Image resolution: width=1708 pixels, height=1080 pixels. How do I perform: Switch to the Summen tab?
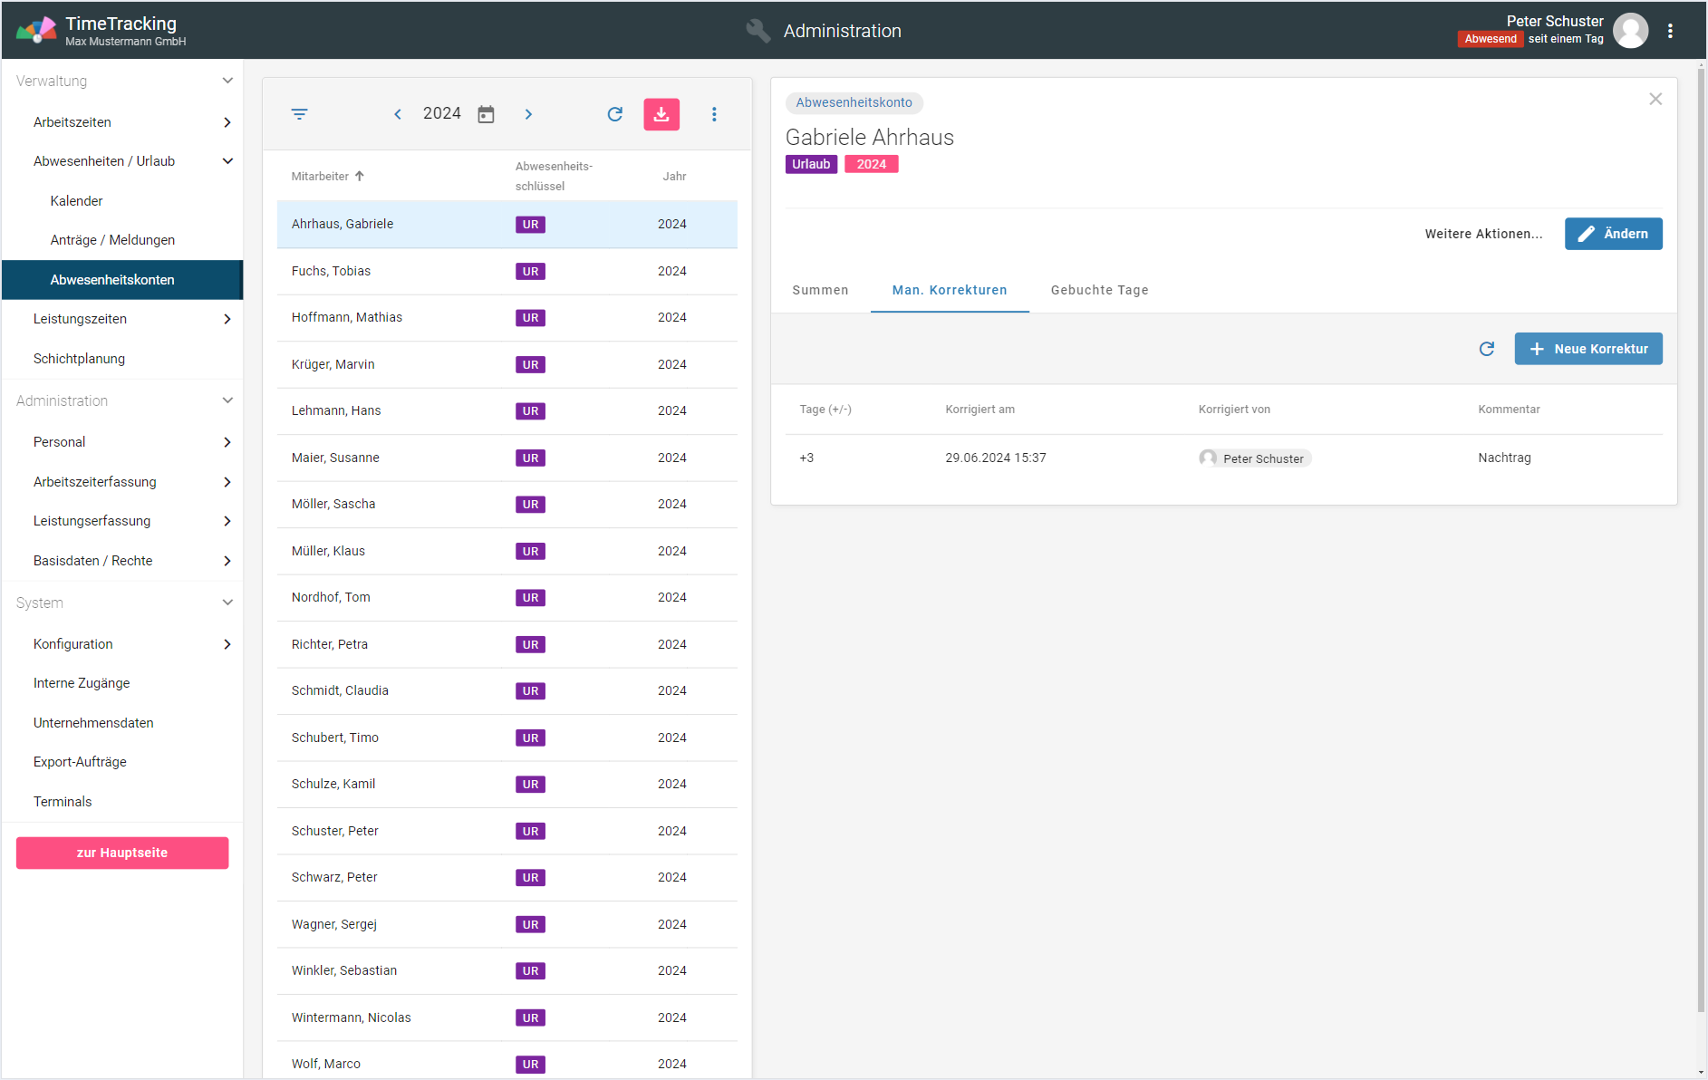tap(820, 290)
